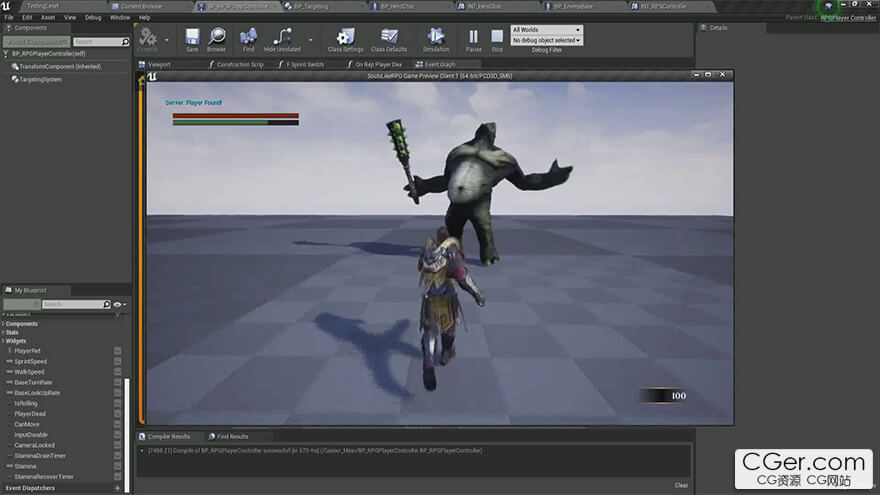Toggle BaseTurnRate variable visibility eye
This screenshot has width=880, height=495.
(x=118, y=382)
